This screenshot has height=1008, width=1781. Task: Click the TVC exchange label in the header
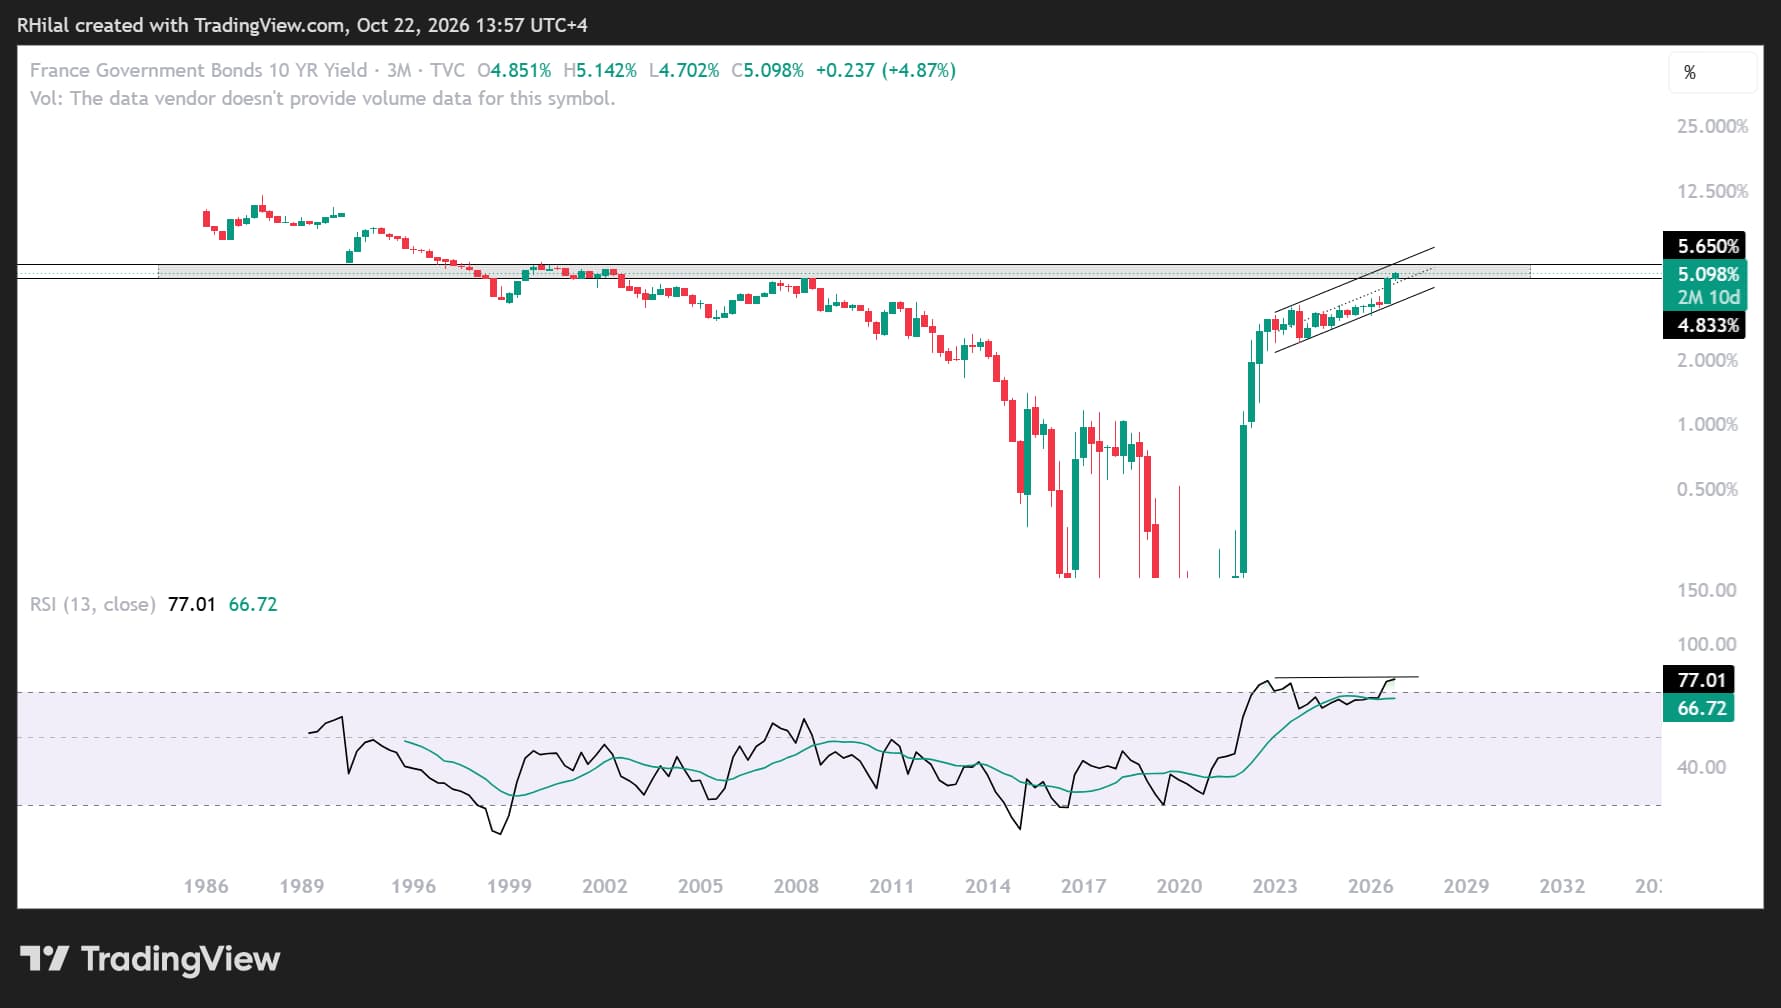[447, 70]
